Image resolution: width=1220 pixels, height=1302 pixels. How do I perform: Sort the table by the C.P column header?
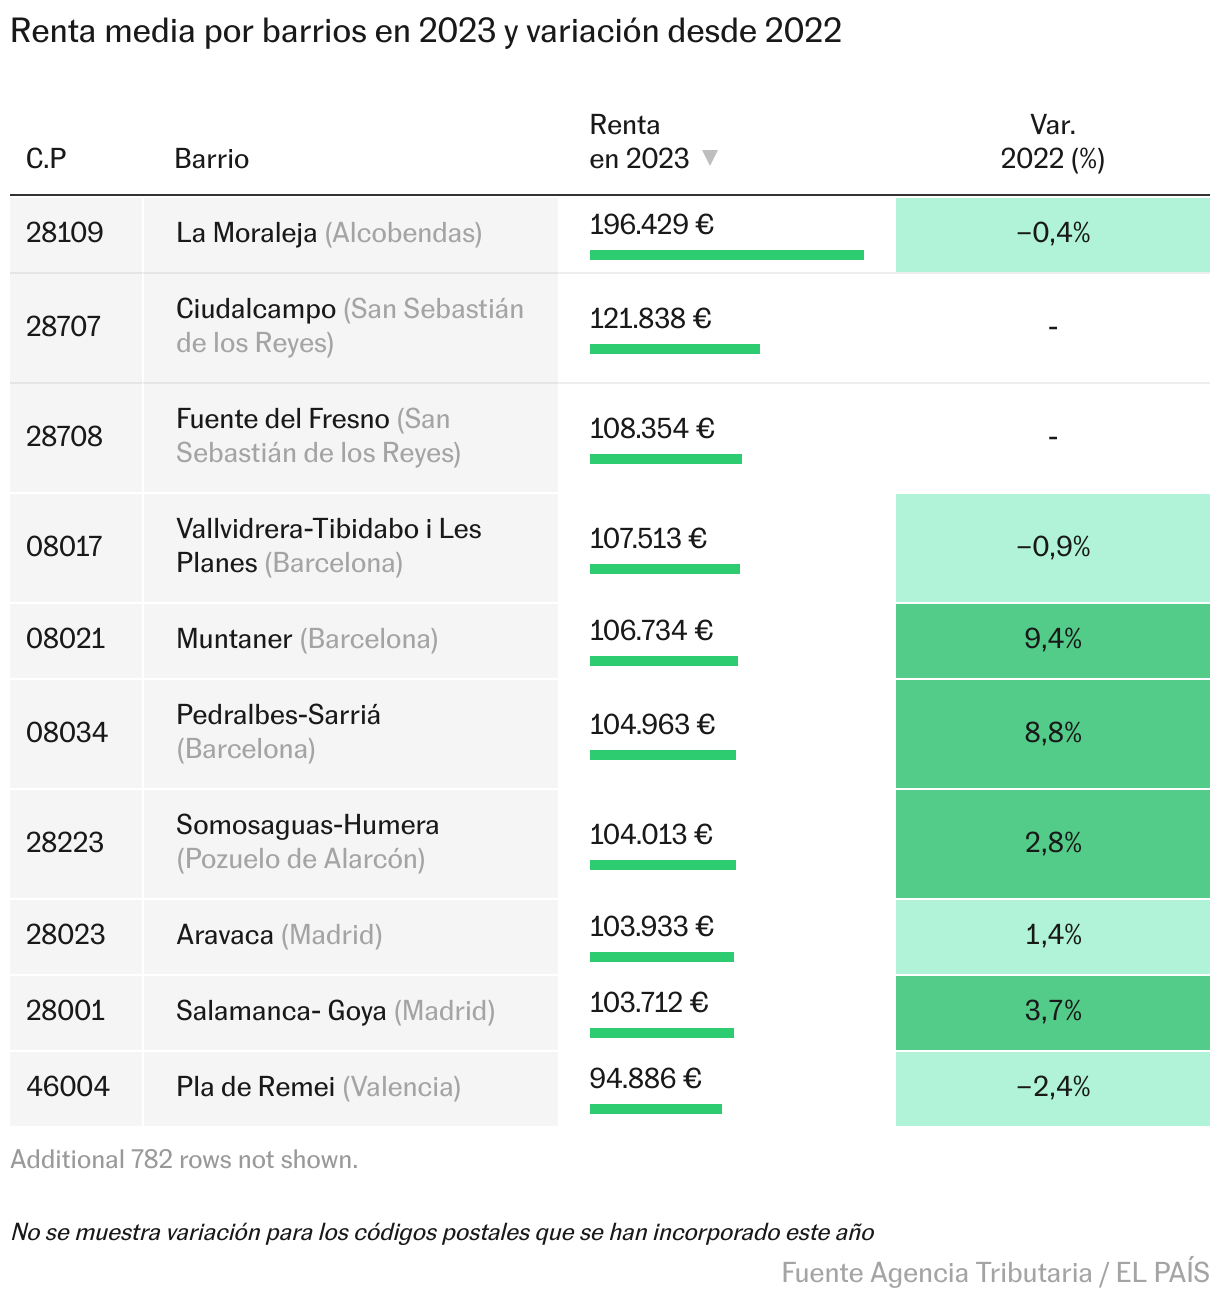[46, 158]
